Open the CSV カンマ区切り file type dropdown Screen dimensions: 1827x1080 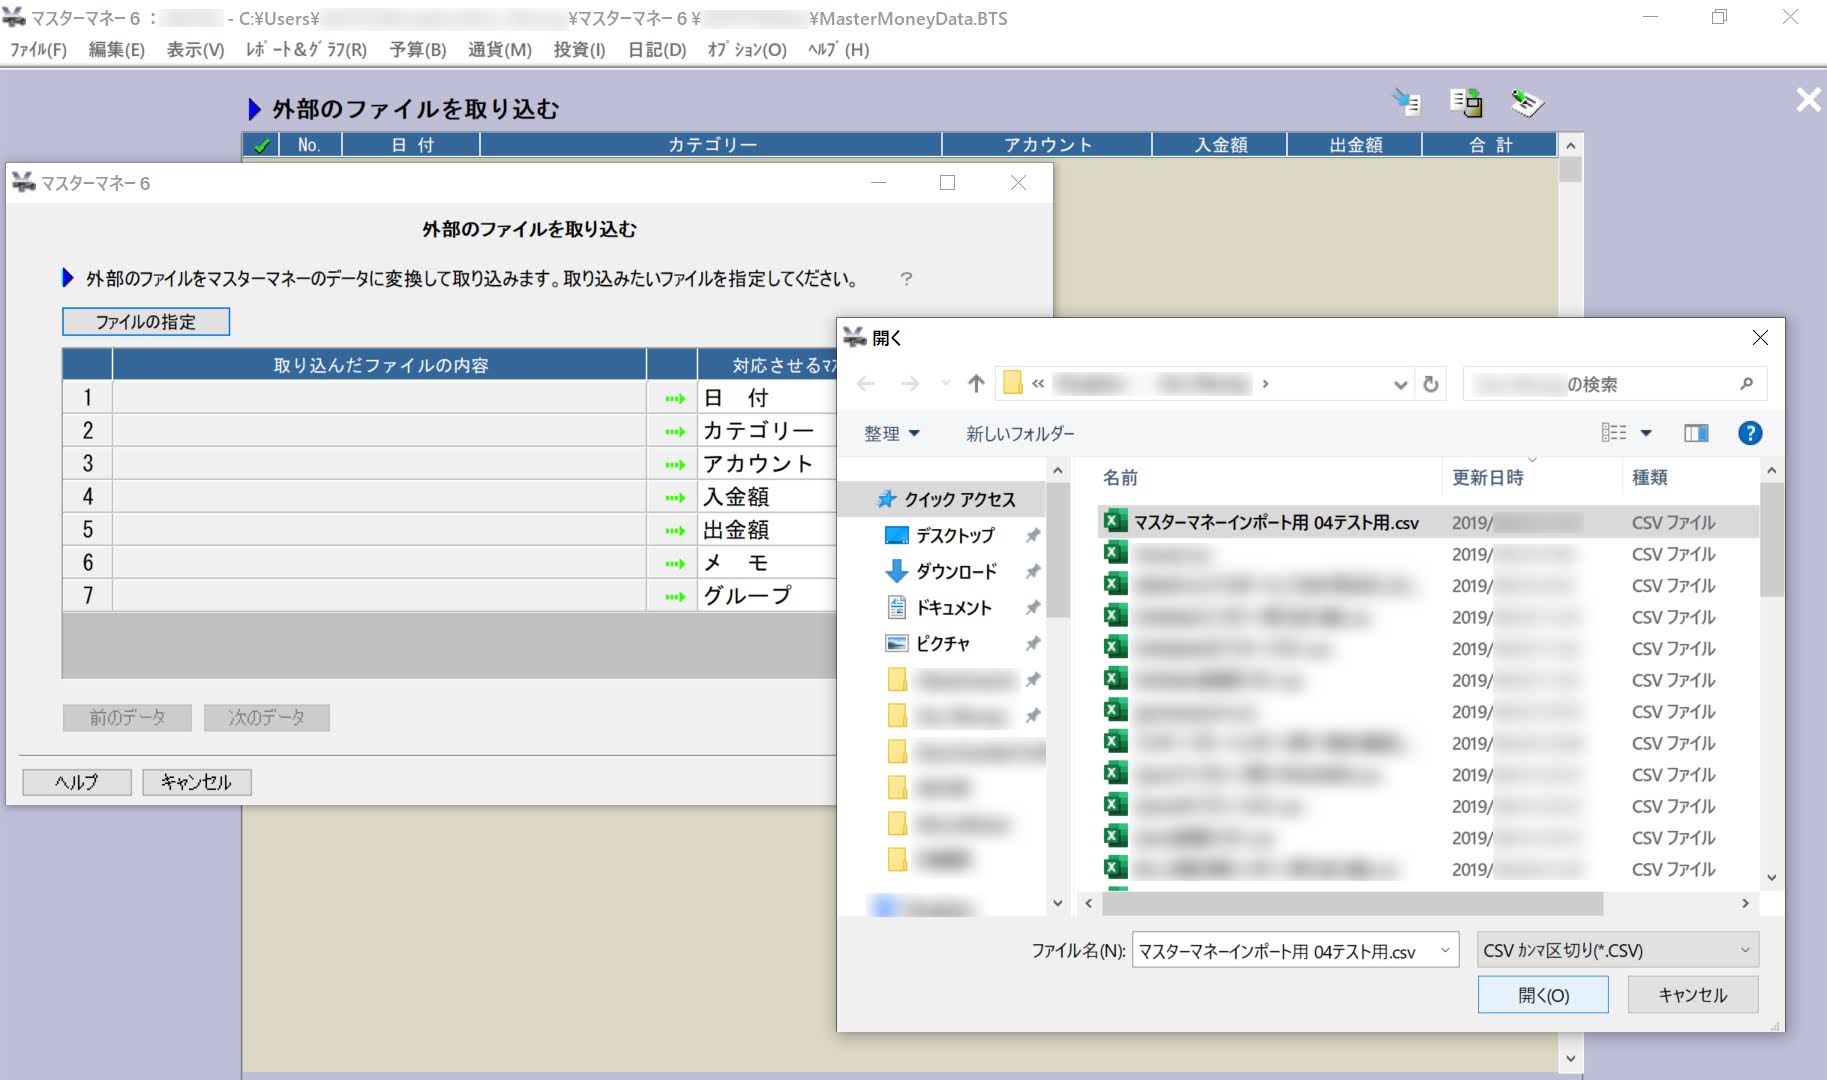pyautogui.click(x=1617, y=950)
